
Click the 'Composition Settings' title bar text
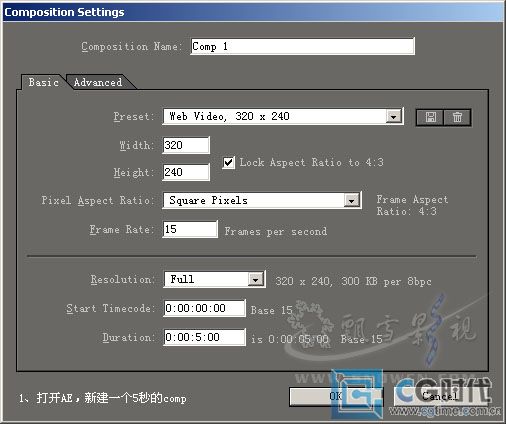tap(64, 12)
